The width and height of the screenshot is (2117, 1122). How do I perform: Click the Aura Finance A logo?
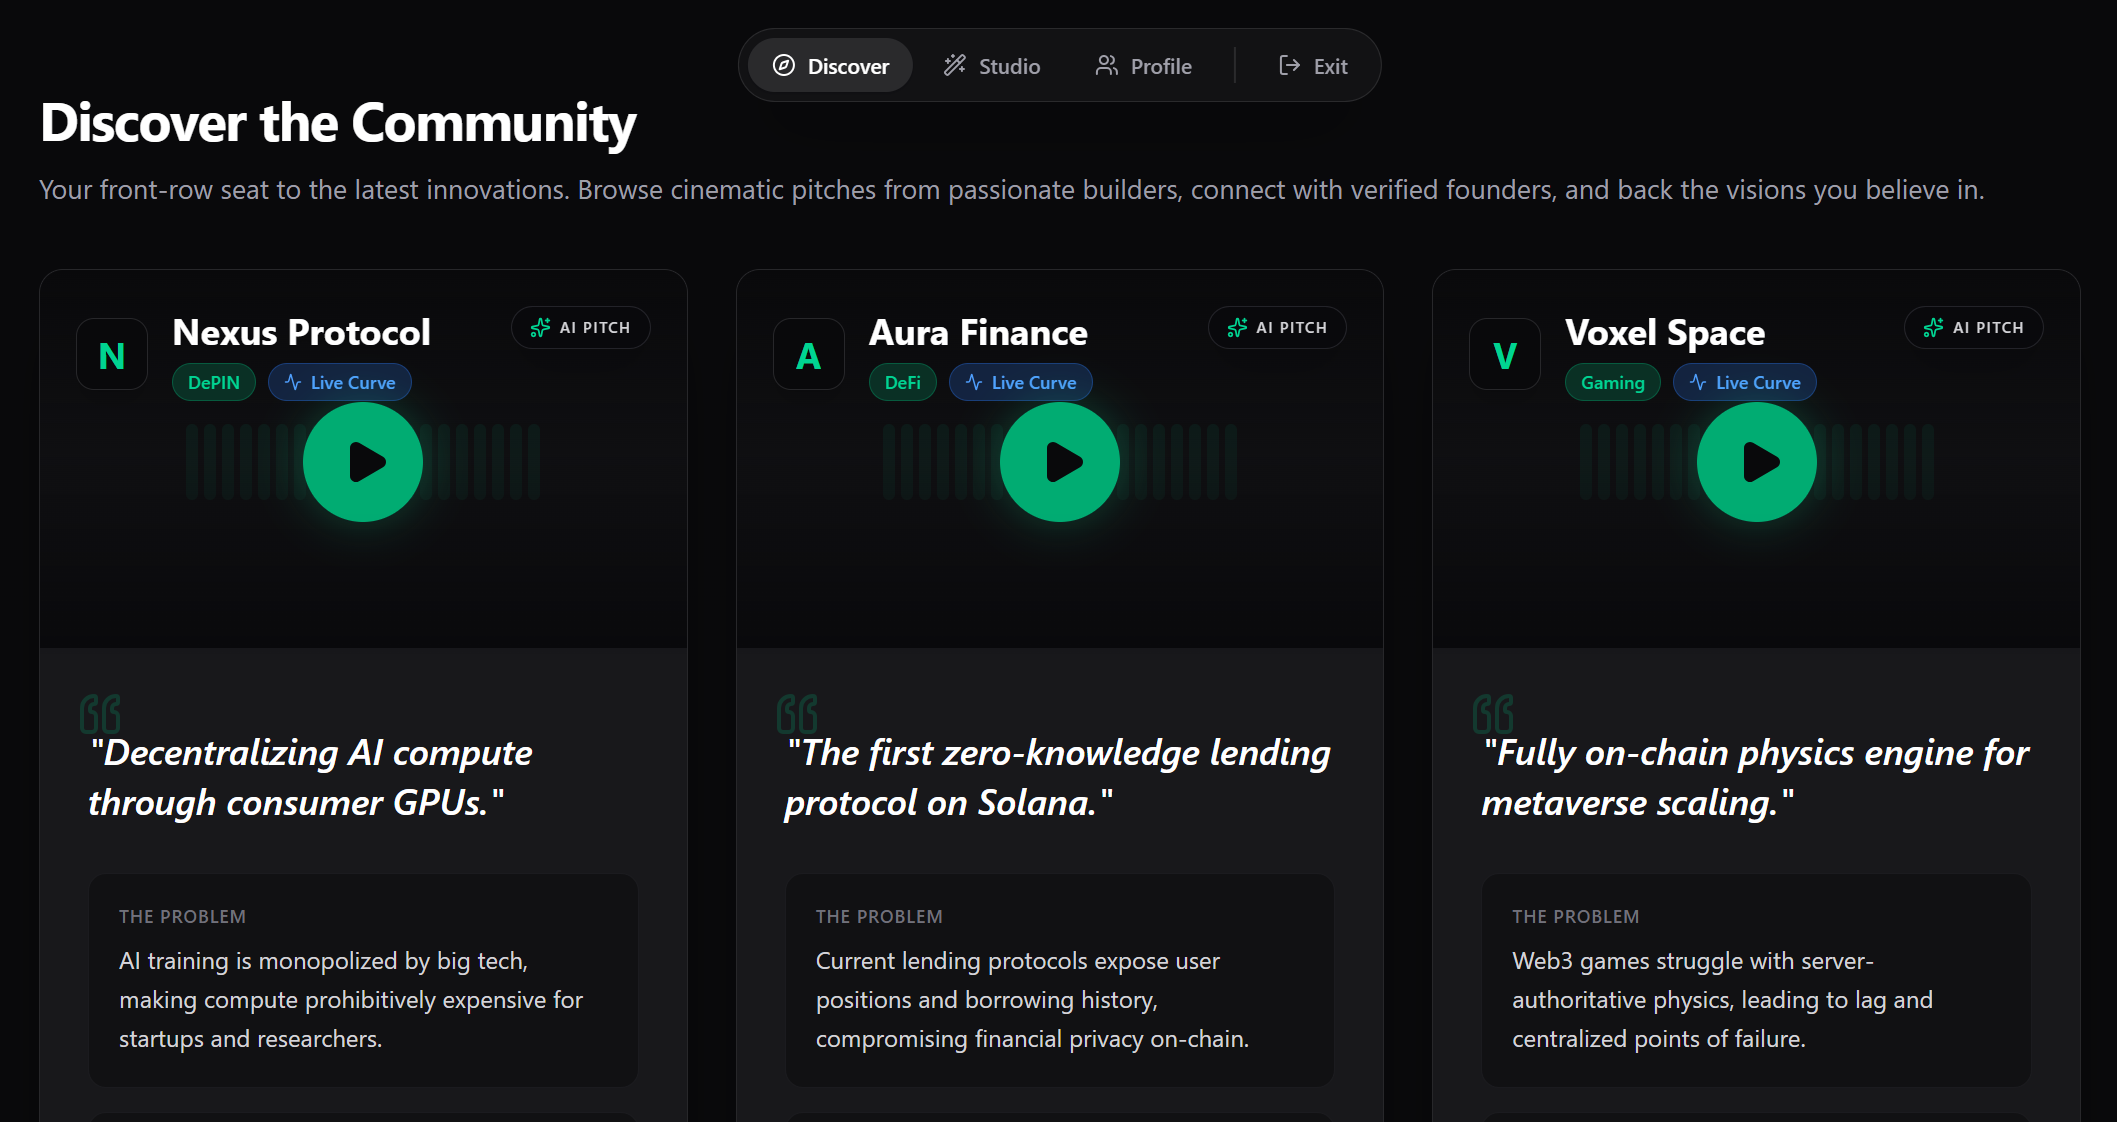[x=808, y=355]
